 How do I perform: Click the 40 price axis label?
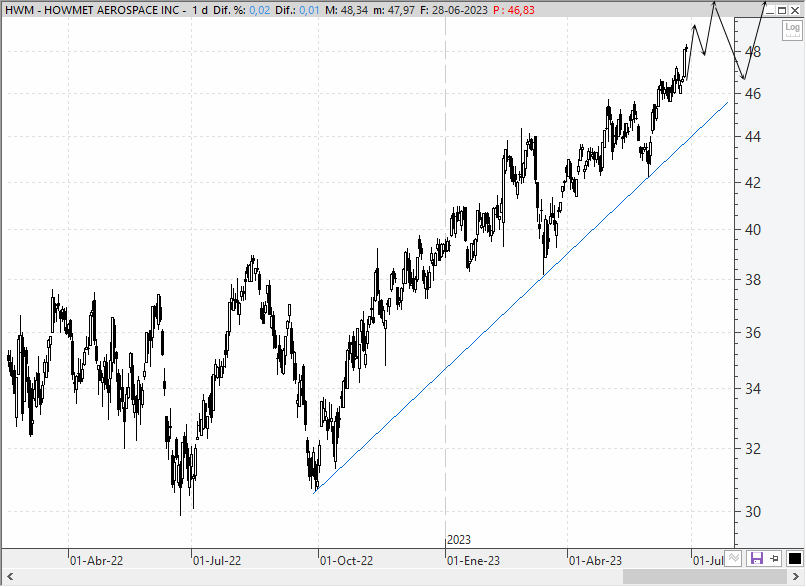(x=753, y=229)
